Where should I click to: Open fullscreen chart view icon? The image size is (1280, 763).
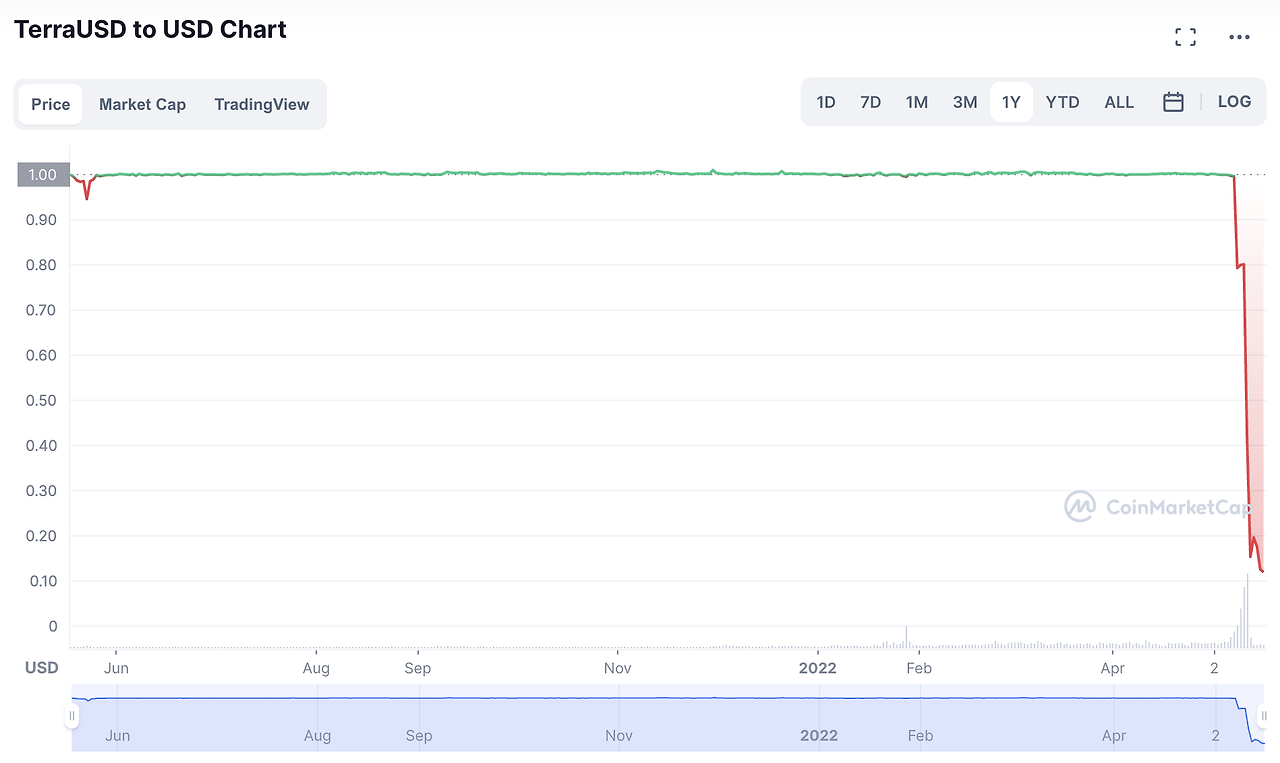click(1185, 37)
